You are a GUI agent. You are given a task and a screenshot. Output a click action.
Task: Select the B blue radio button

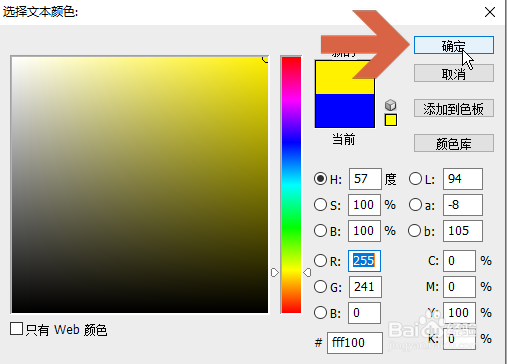pyautogui.click(x=320, y=313)
